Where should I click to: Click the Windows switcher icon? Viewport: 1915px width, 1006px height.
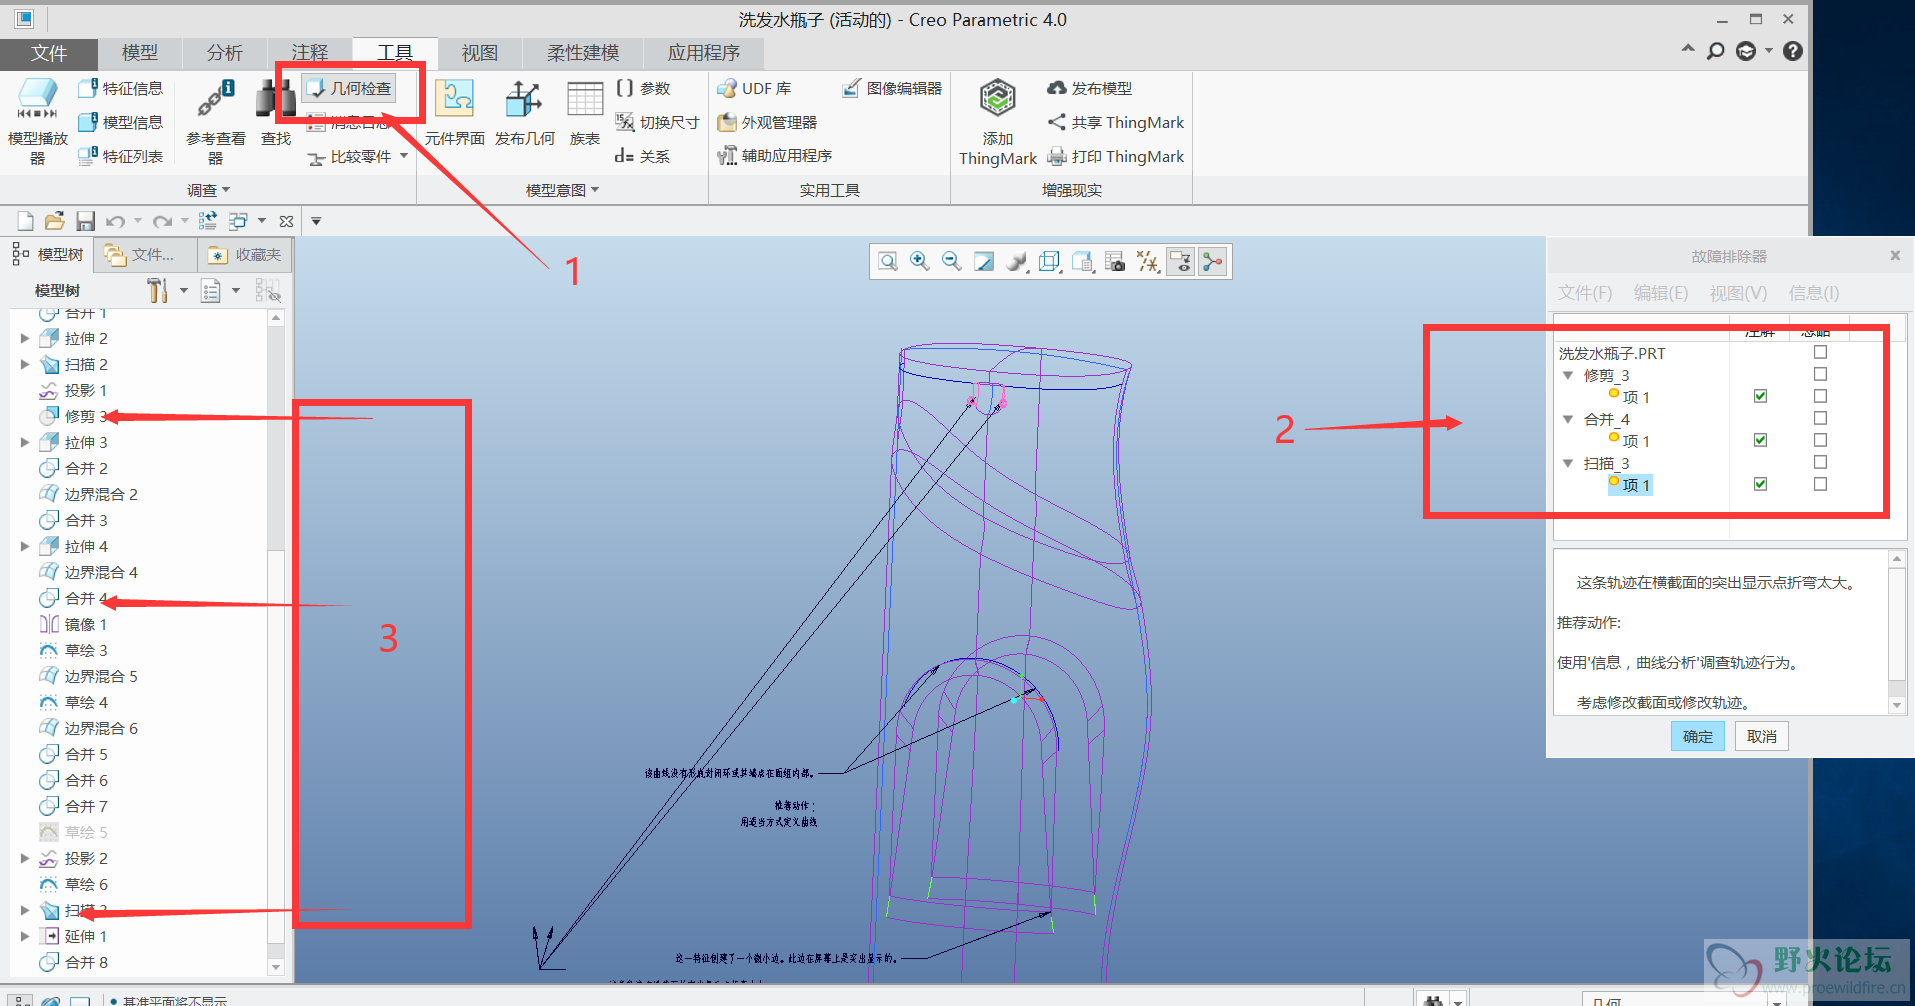[238, 221]
